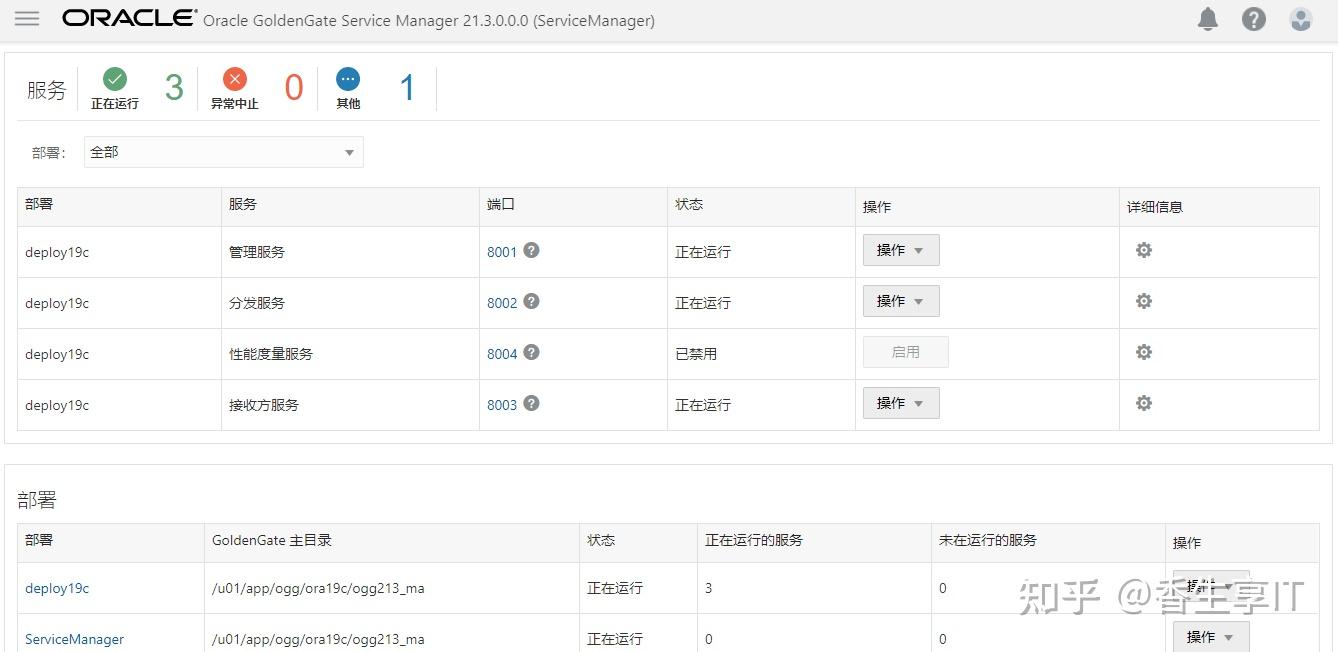This screenshot has width=1338, height=652.
Task: Click the help icon next to port 8004
Action: pyautogui.click(x=531, y=353)
